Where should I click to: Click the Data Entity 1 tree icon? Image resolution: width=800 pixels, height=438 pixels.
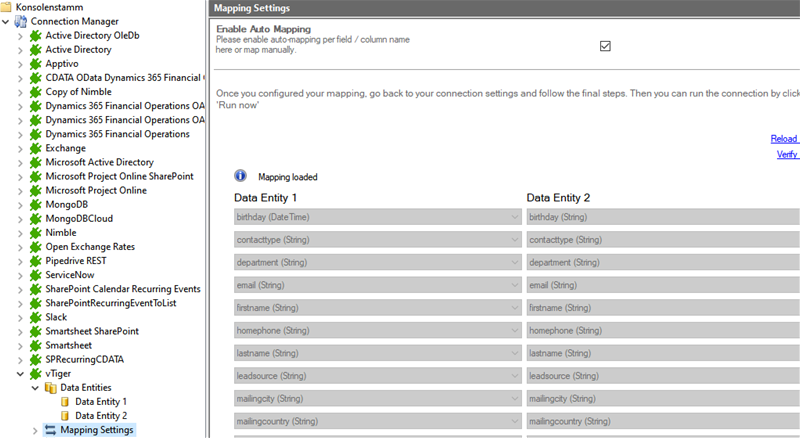pyautogui.click(x=65, y=401)
